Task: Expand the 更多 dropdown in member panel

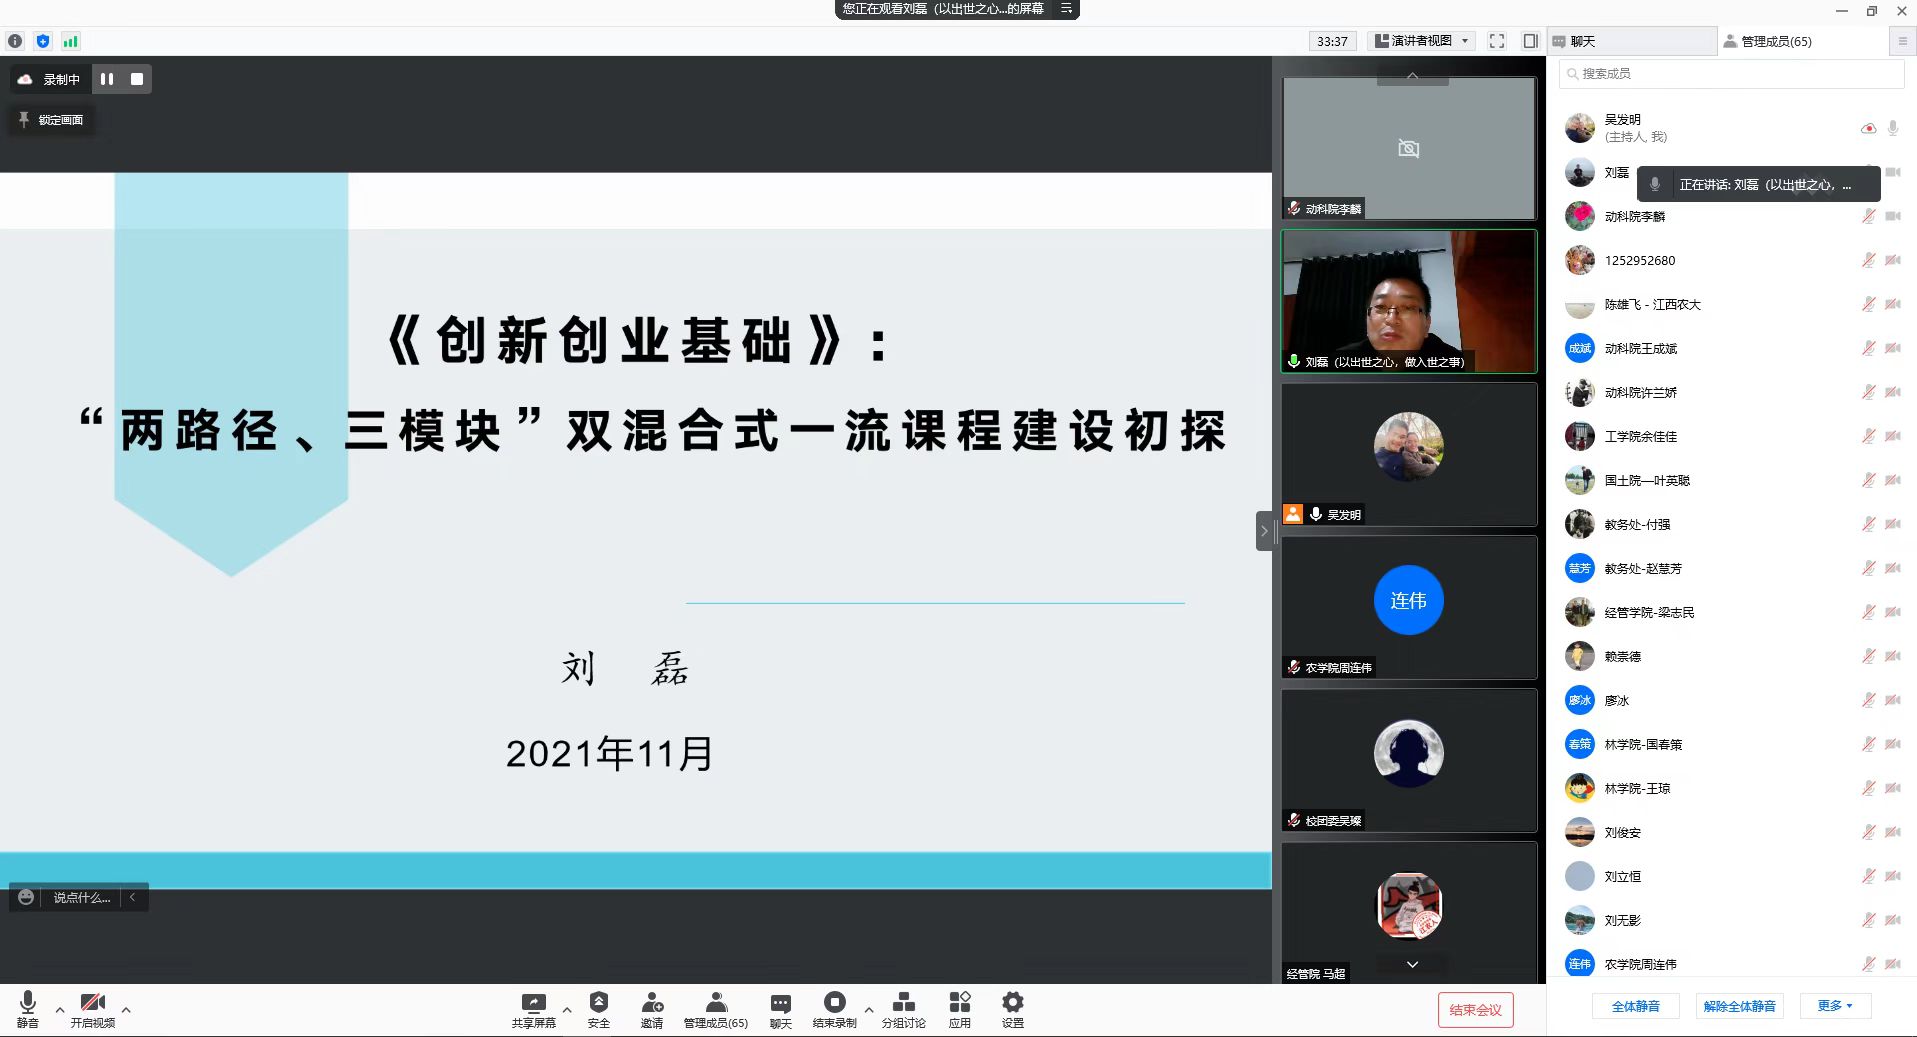Action: (1834, 1006)
